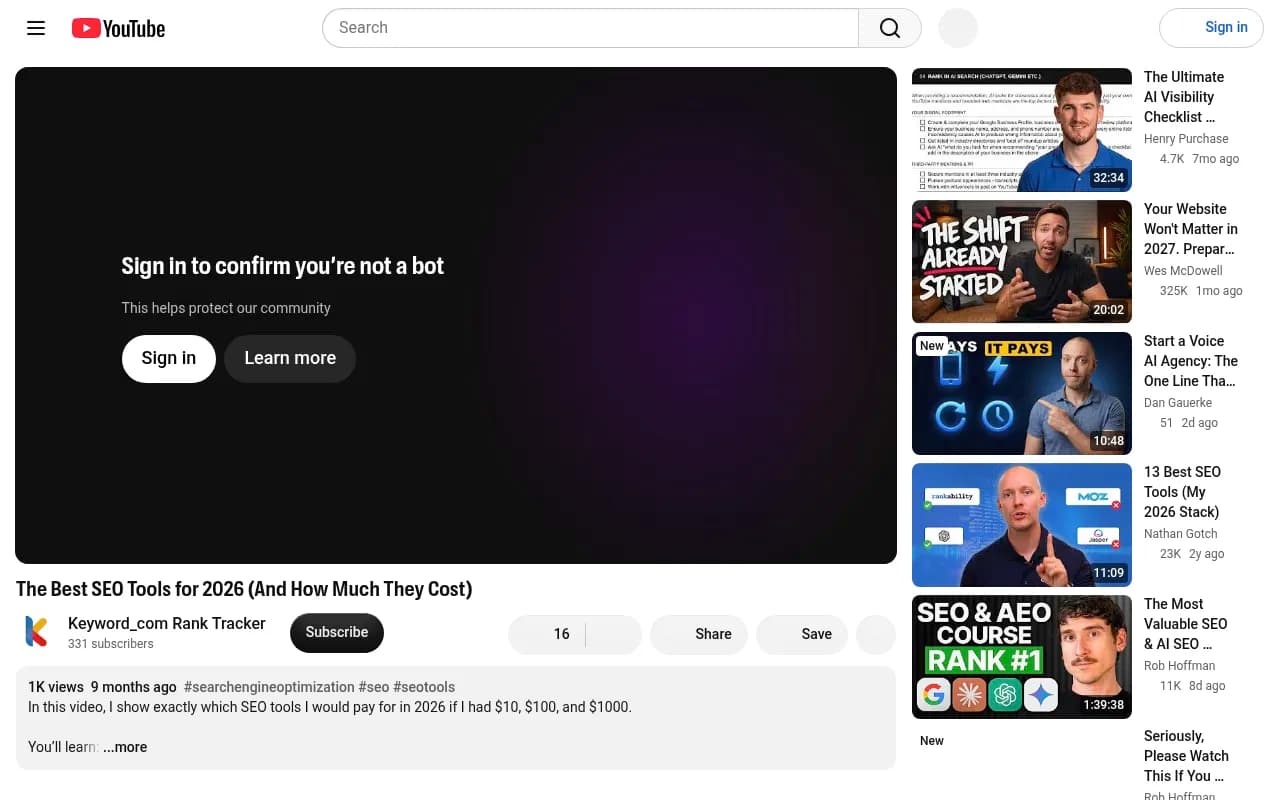
Task: Click title 'Seriously, Please Watch This If You'
Action: click(x=1187, y=756)
